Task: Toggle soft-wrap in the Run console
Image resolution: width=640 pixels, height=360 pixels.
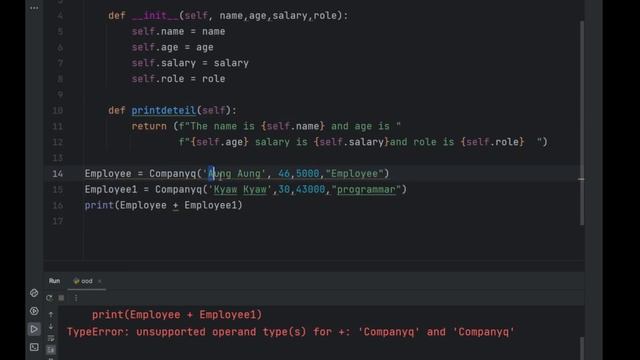Action: coord(51,338)
